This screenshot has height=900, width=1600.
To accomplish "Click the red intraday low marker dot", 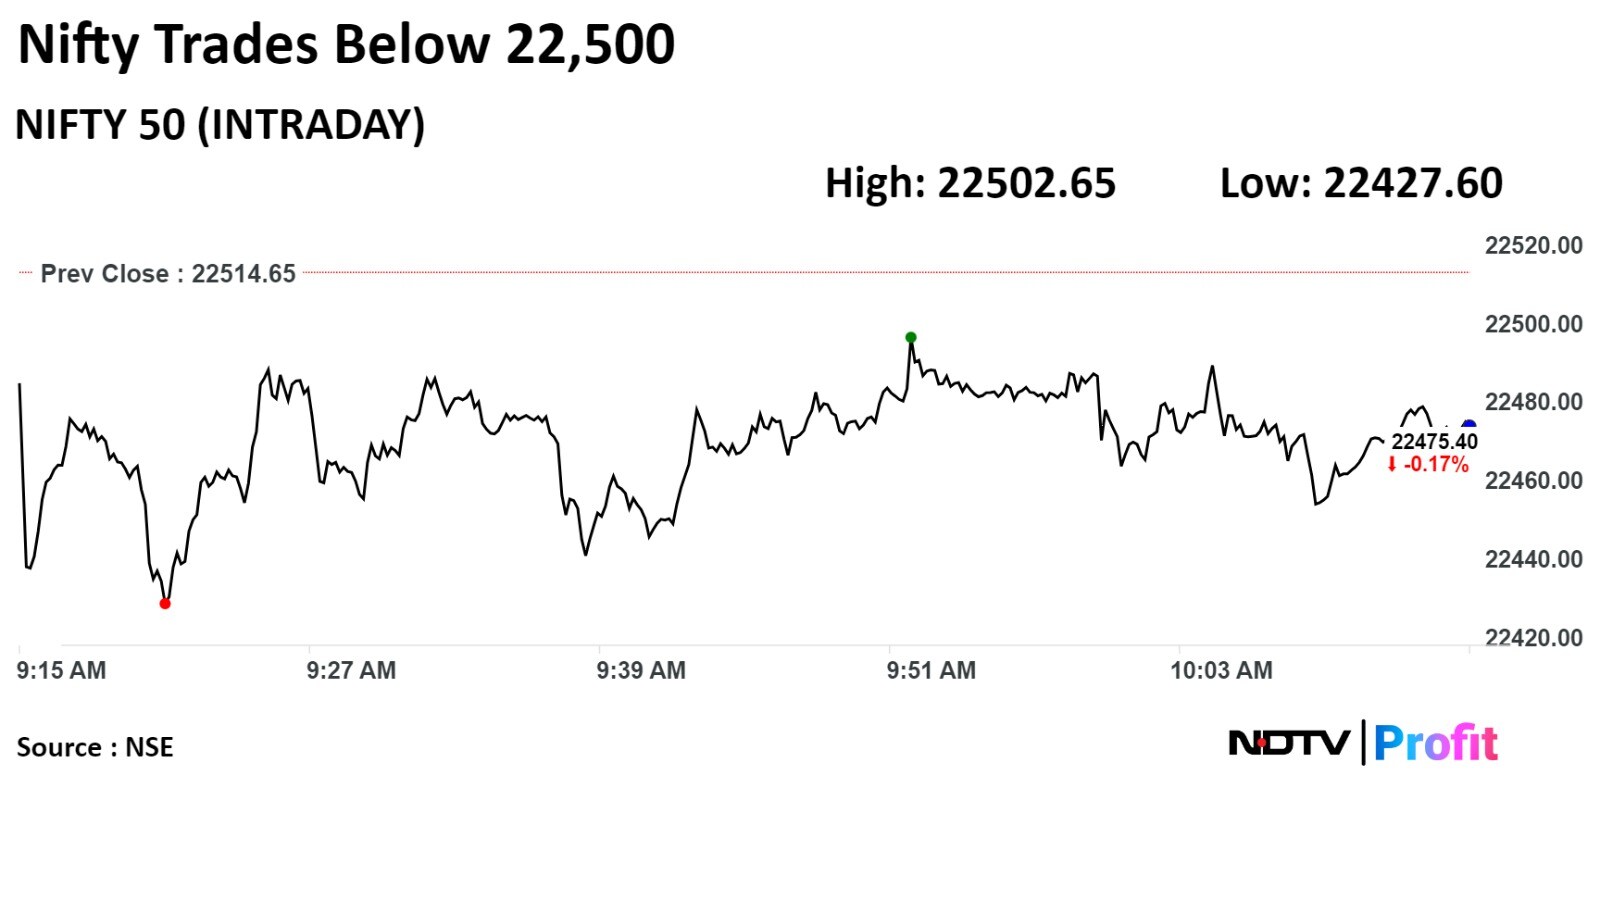I will click(x=165, y=603).
